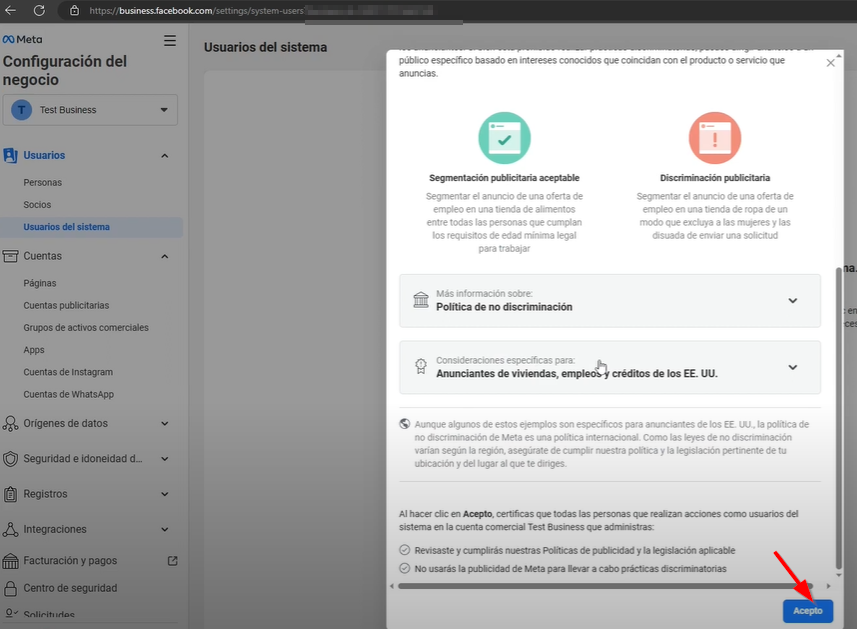Collapse the Usuarios section
Image resolution: width=857 pixels, height=629 pixels.
point(165,156)
